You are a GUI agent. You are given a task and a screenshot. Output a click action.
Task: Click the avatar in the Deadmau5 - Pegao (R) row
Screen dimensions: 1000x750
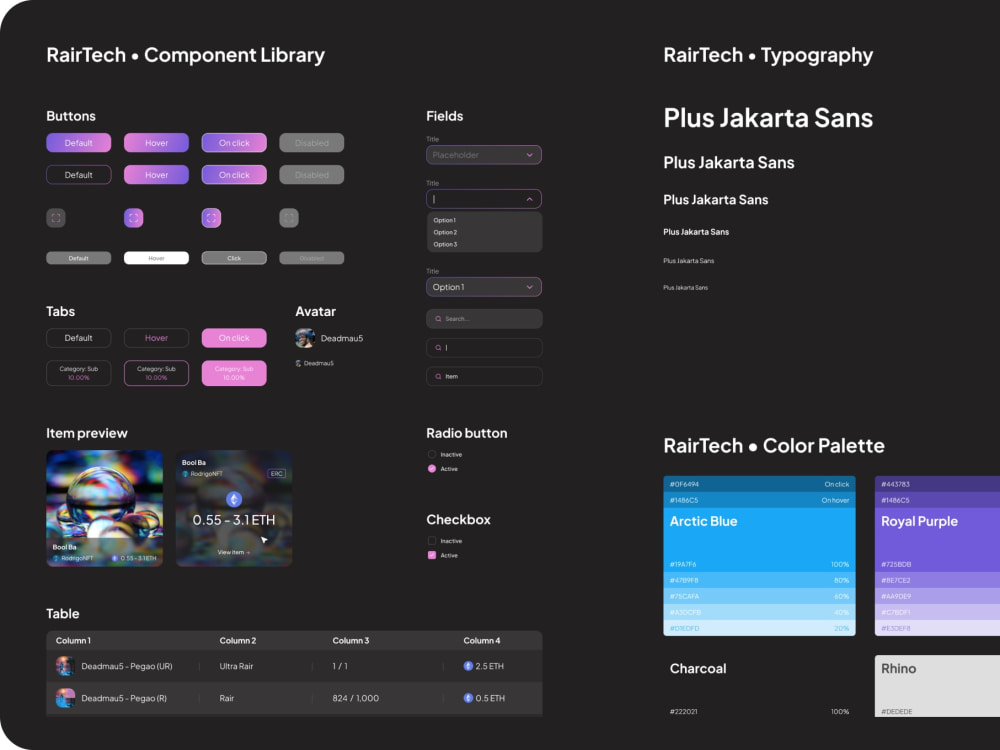[x=65, y=698]
